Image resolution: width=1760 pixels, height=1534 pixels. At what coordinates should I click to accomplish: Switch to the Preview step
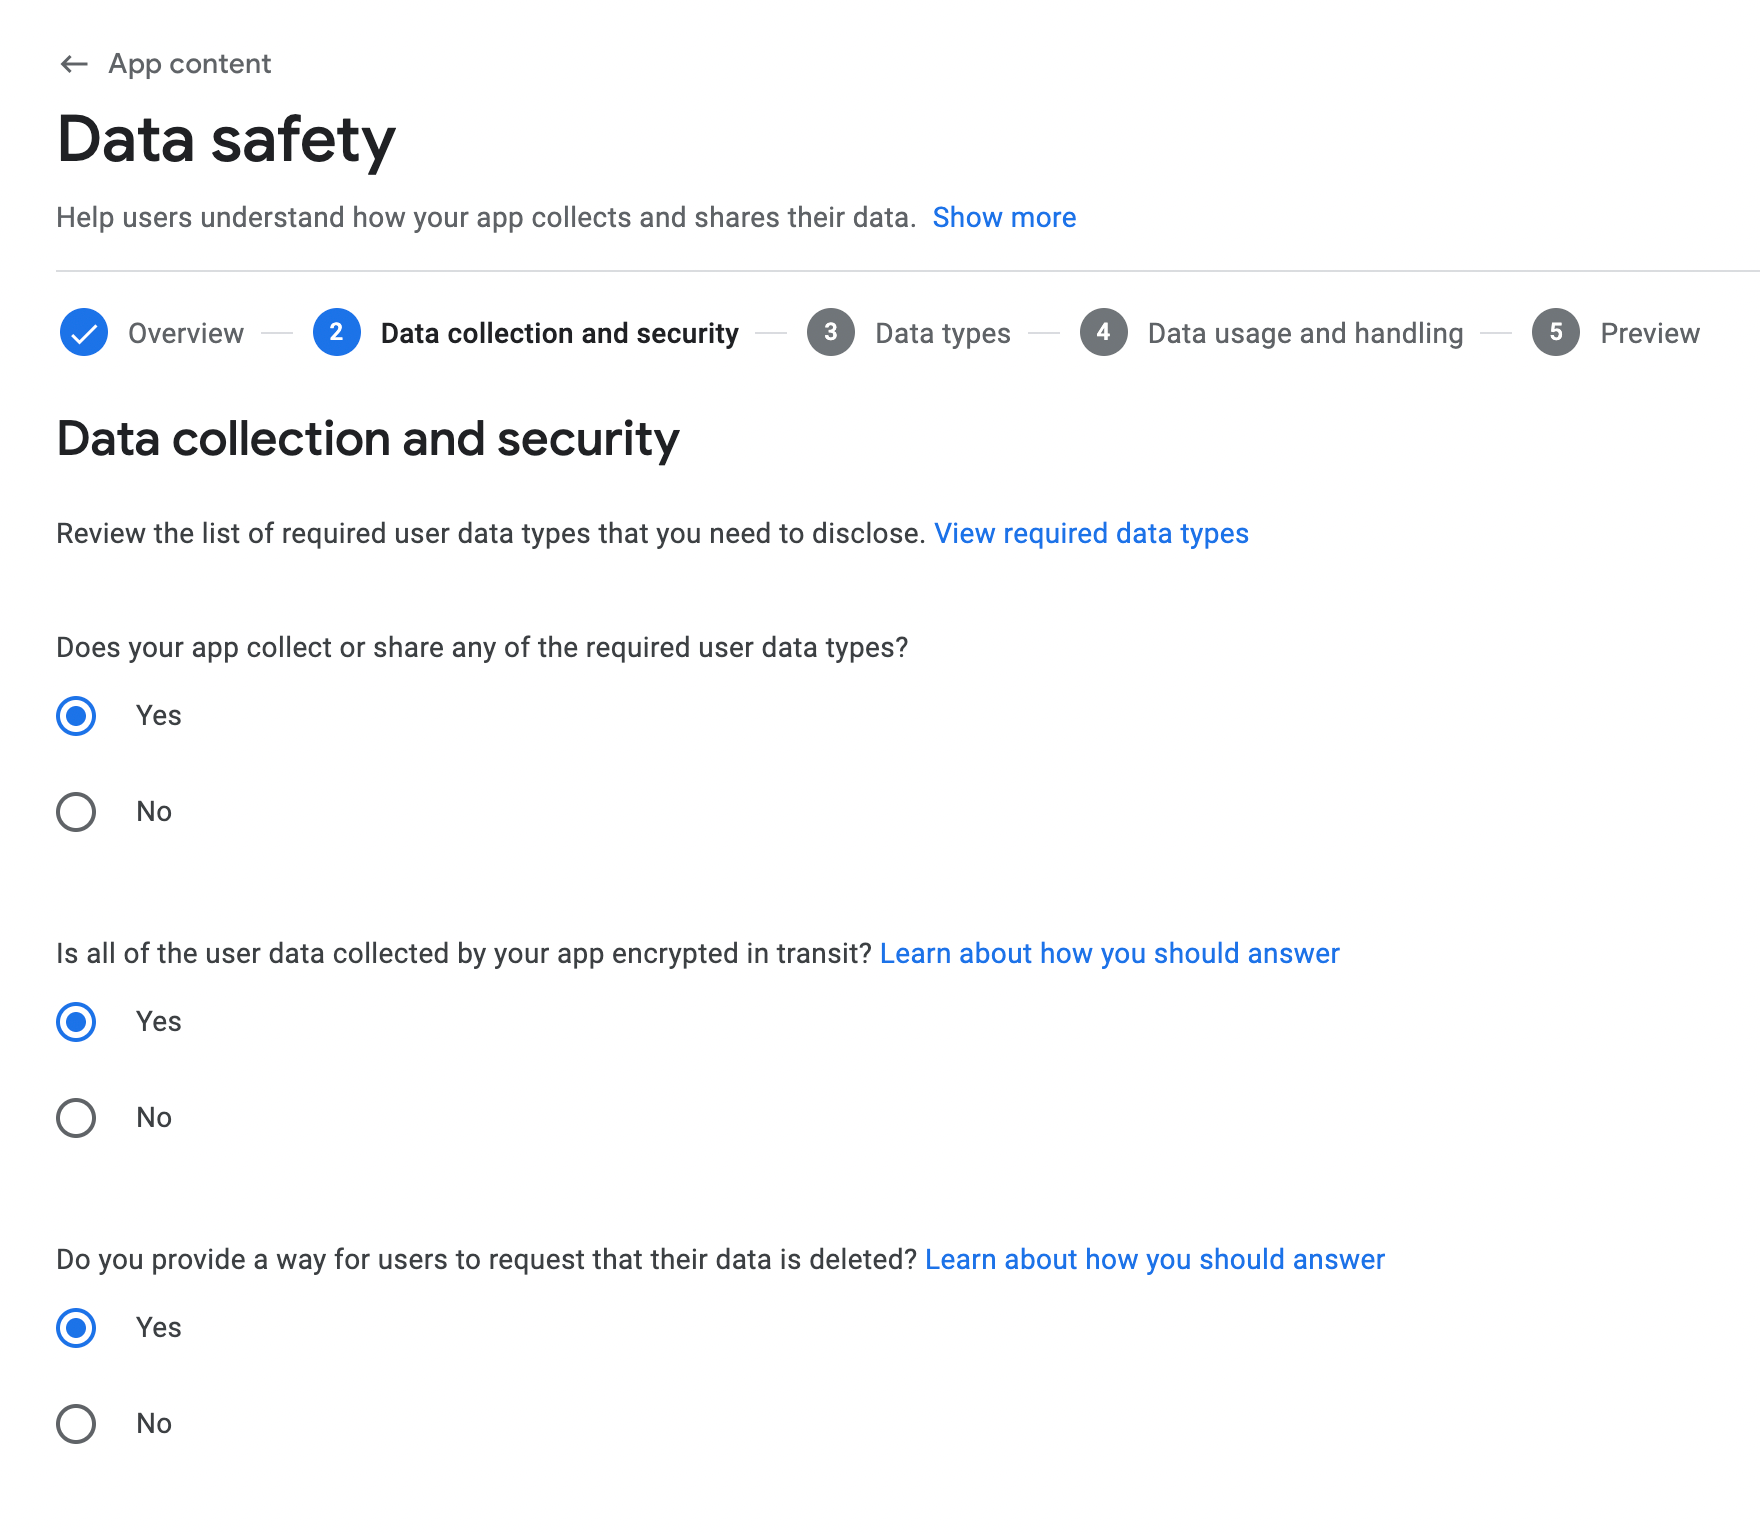pos(1650,333)
